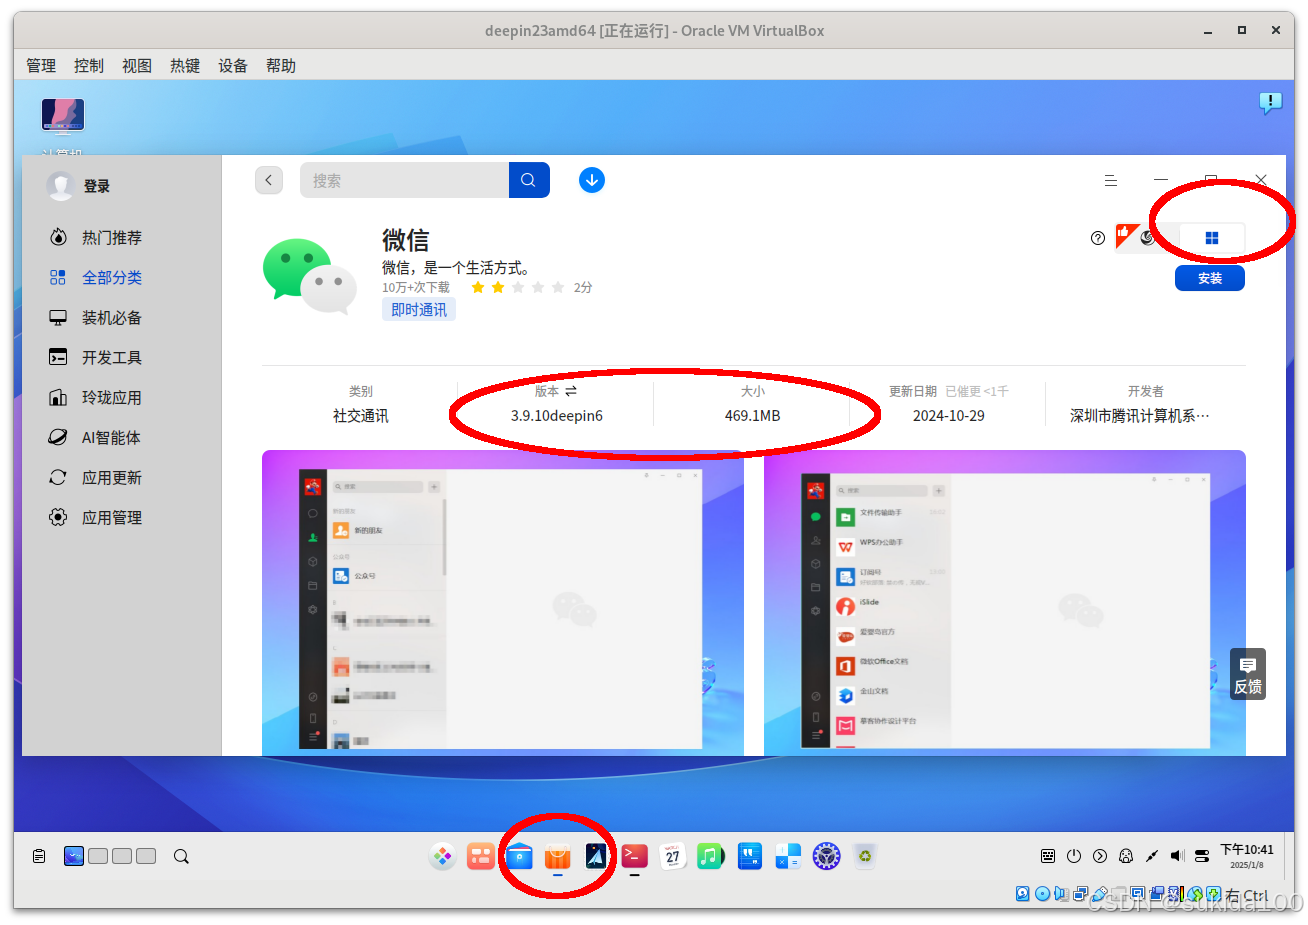The image size is (1308, 925).
Task: Open the orange multitasking view dock icon
Action: [481, 856]
